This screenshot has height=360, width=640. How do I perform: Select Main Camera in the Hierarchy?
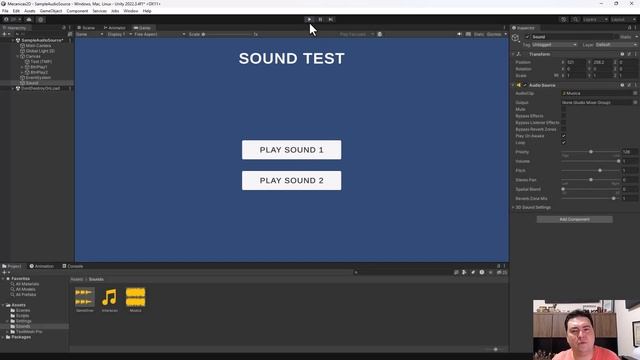38,46
